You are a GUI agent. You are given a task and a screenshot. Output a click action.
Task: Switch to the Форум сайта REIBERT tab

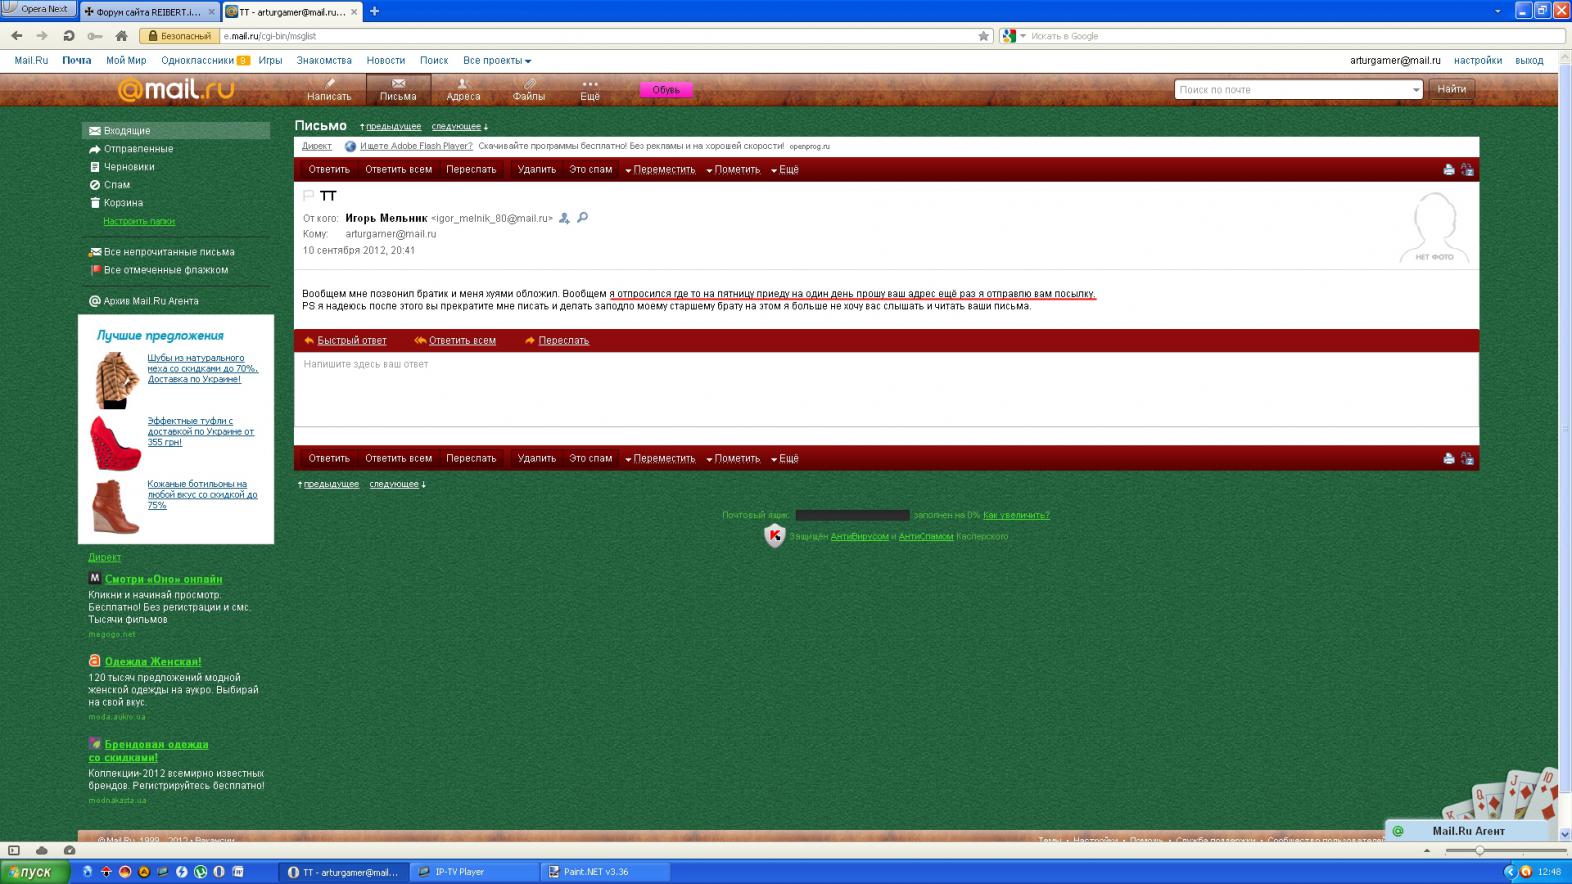coord(148,12)
